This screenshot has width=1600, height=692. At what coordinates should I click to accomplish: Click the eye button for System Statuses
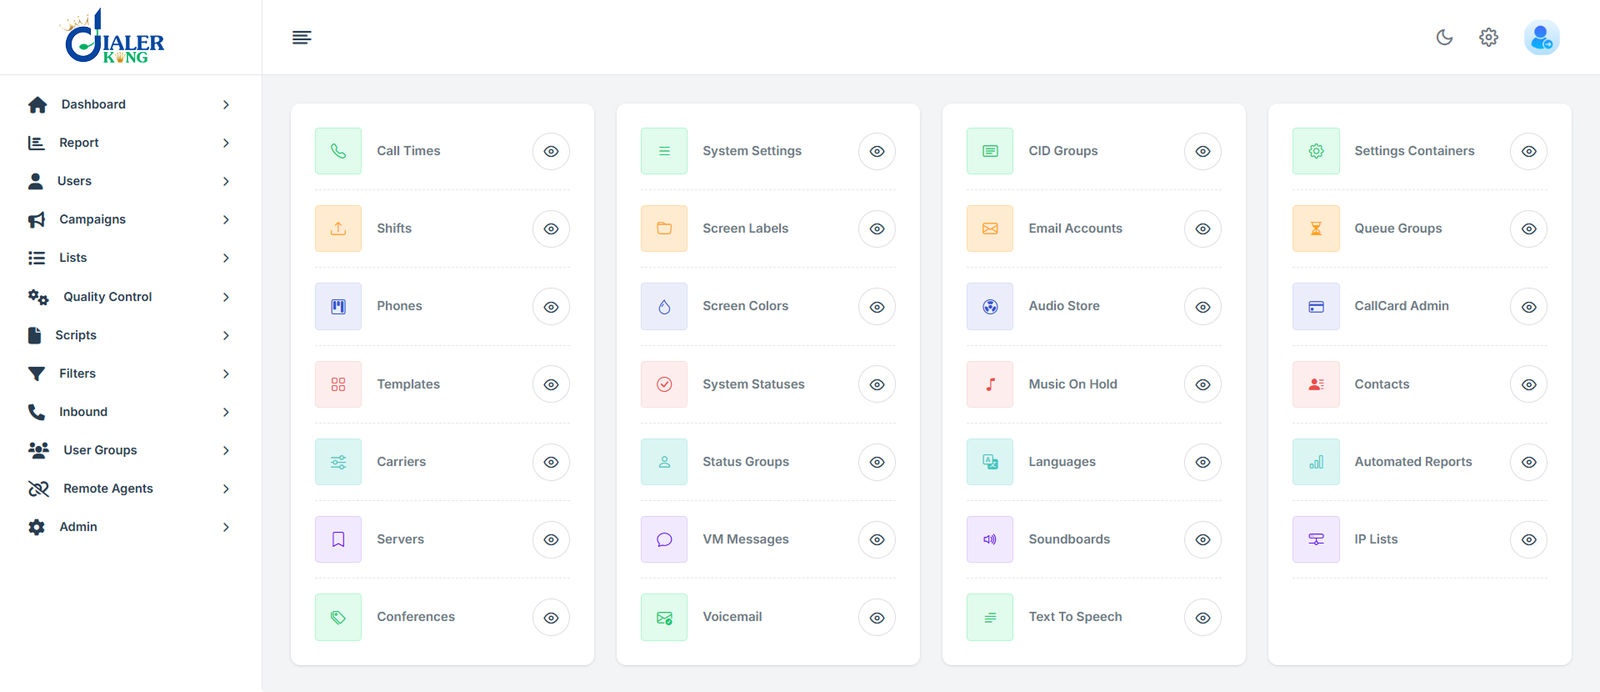pos(877,385)
